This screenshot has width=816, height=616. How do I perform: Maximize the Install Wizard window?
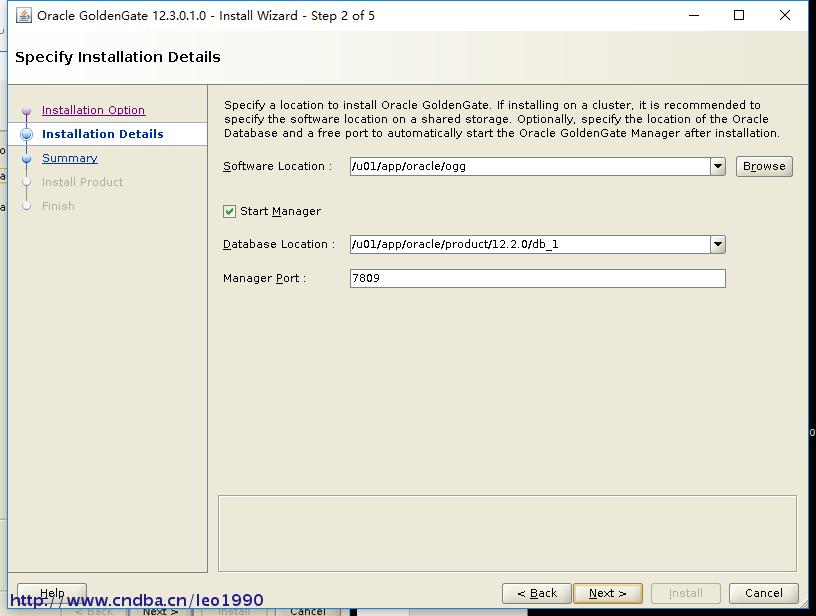point(739,16)
